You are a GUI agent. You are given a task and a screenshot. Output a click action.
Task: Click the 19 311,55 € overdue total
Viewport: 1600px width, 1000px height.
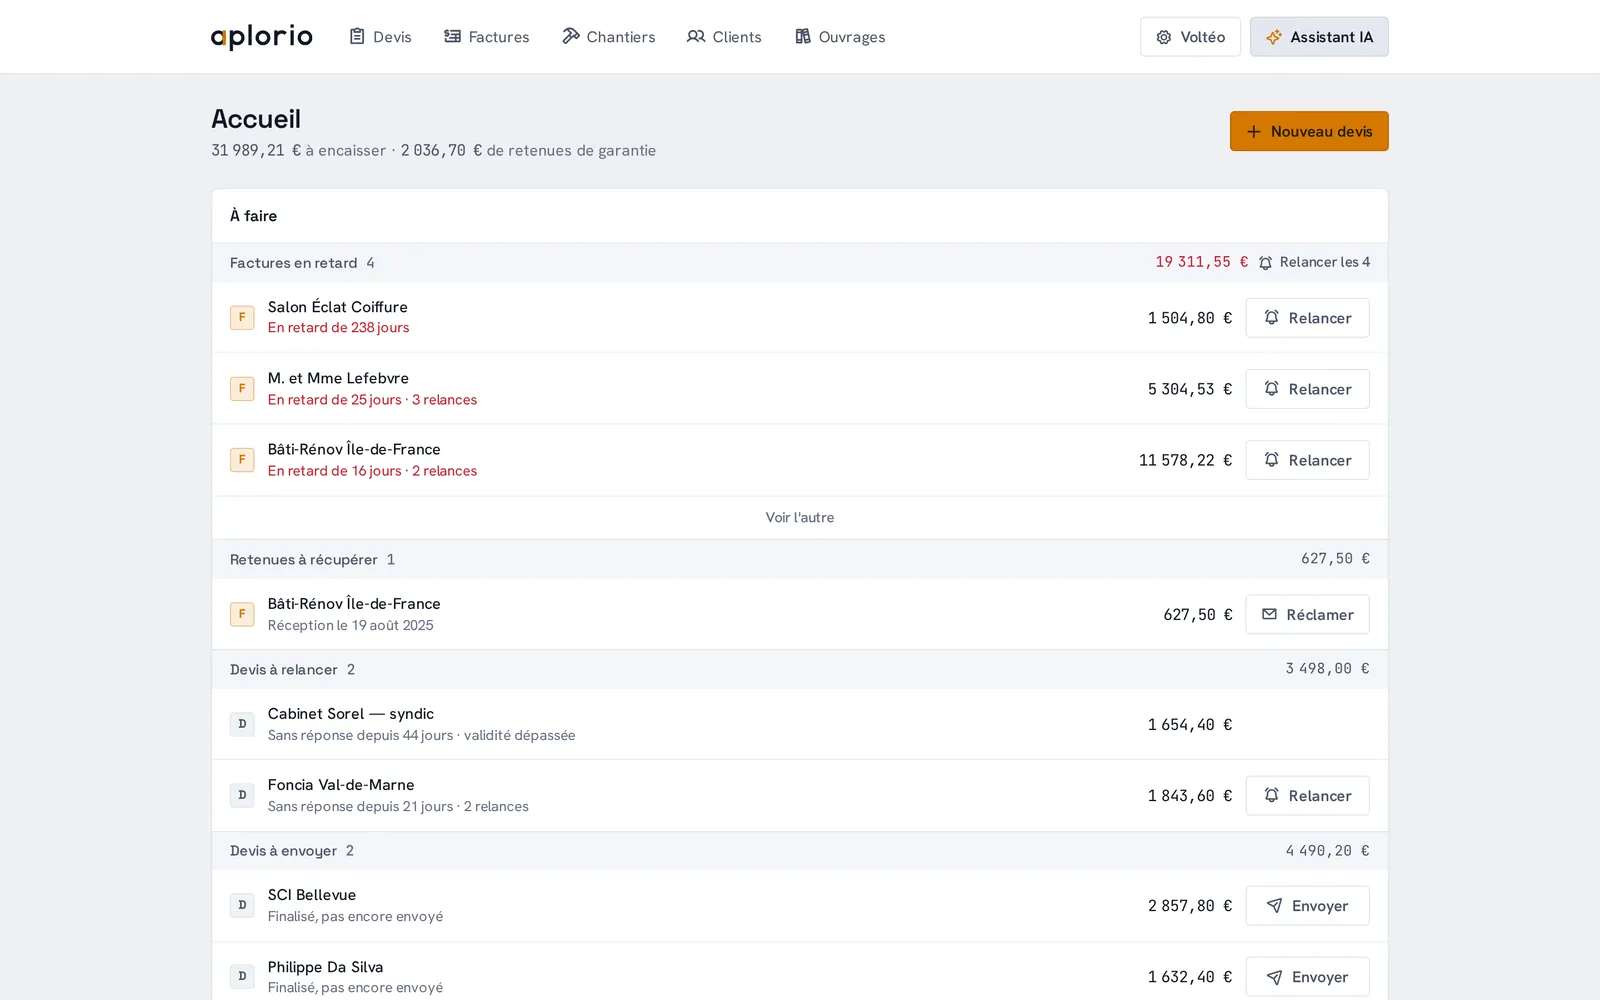pos(1201,262)
